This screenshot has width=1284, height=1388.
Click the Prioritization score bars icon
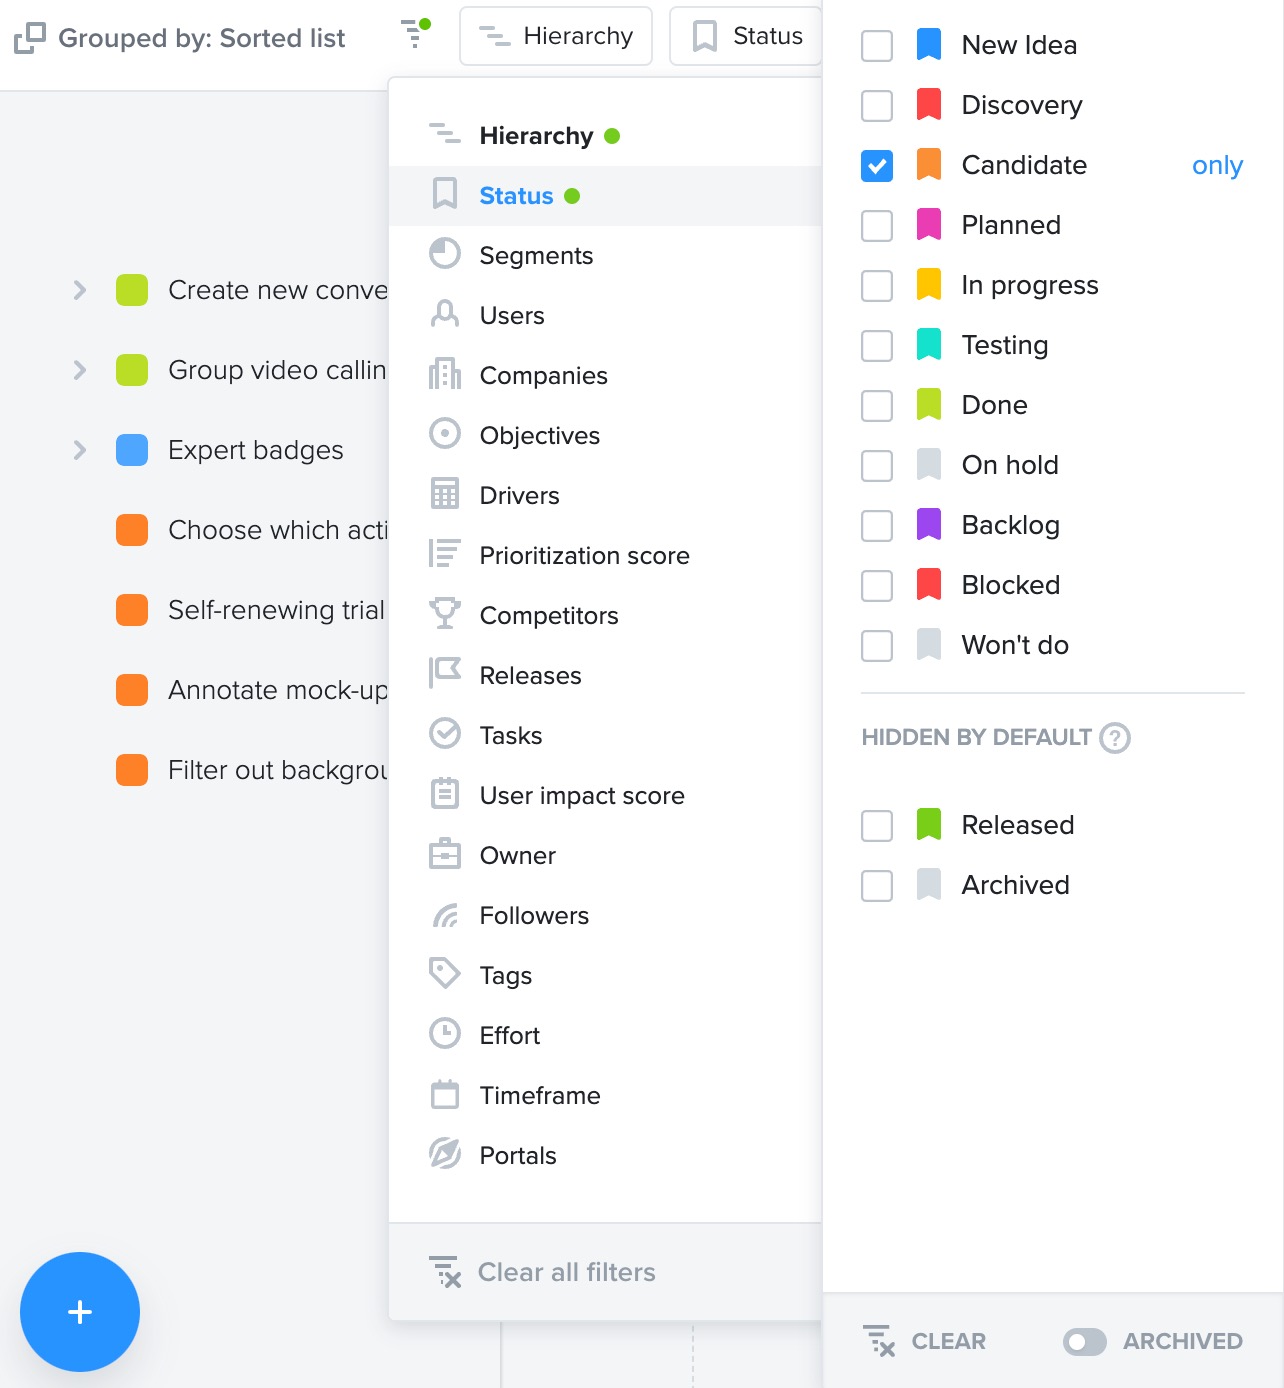[x=445, y=554]
